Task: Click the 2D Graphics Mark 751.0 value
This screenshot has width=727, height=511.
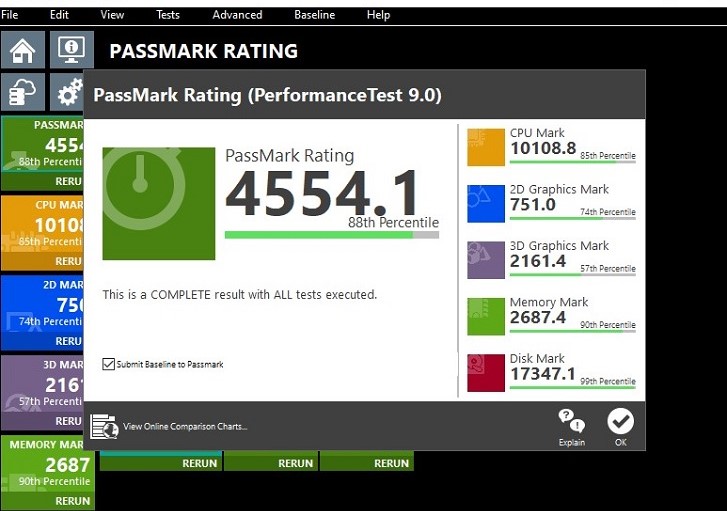Action: [533, 204]
